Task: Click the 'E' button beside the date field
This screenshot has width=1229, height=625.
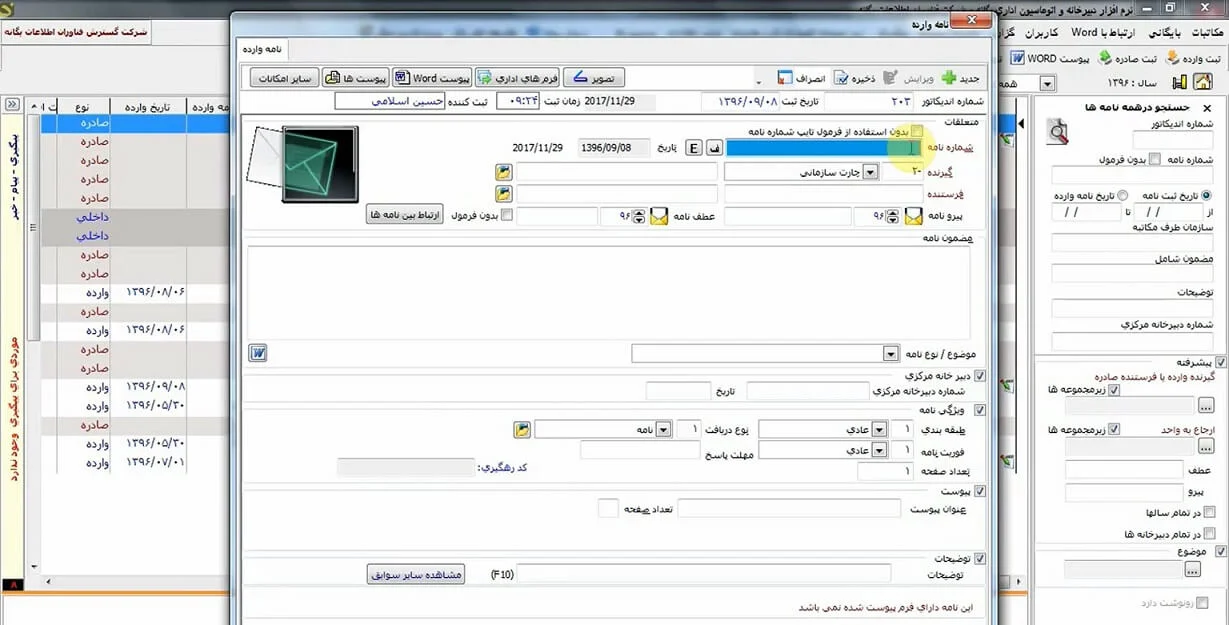Action: click(x=694, y=148)
